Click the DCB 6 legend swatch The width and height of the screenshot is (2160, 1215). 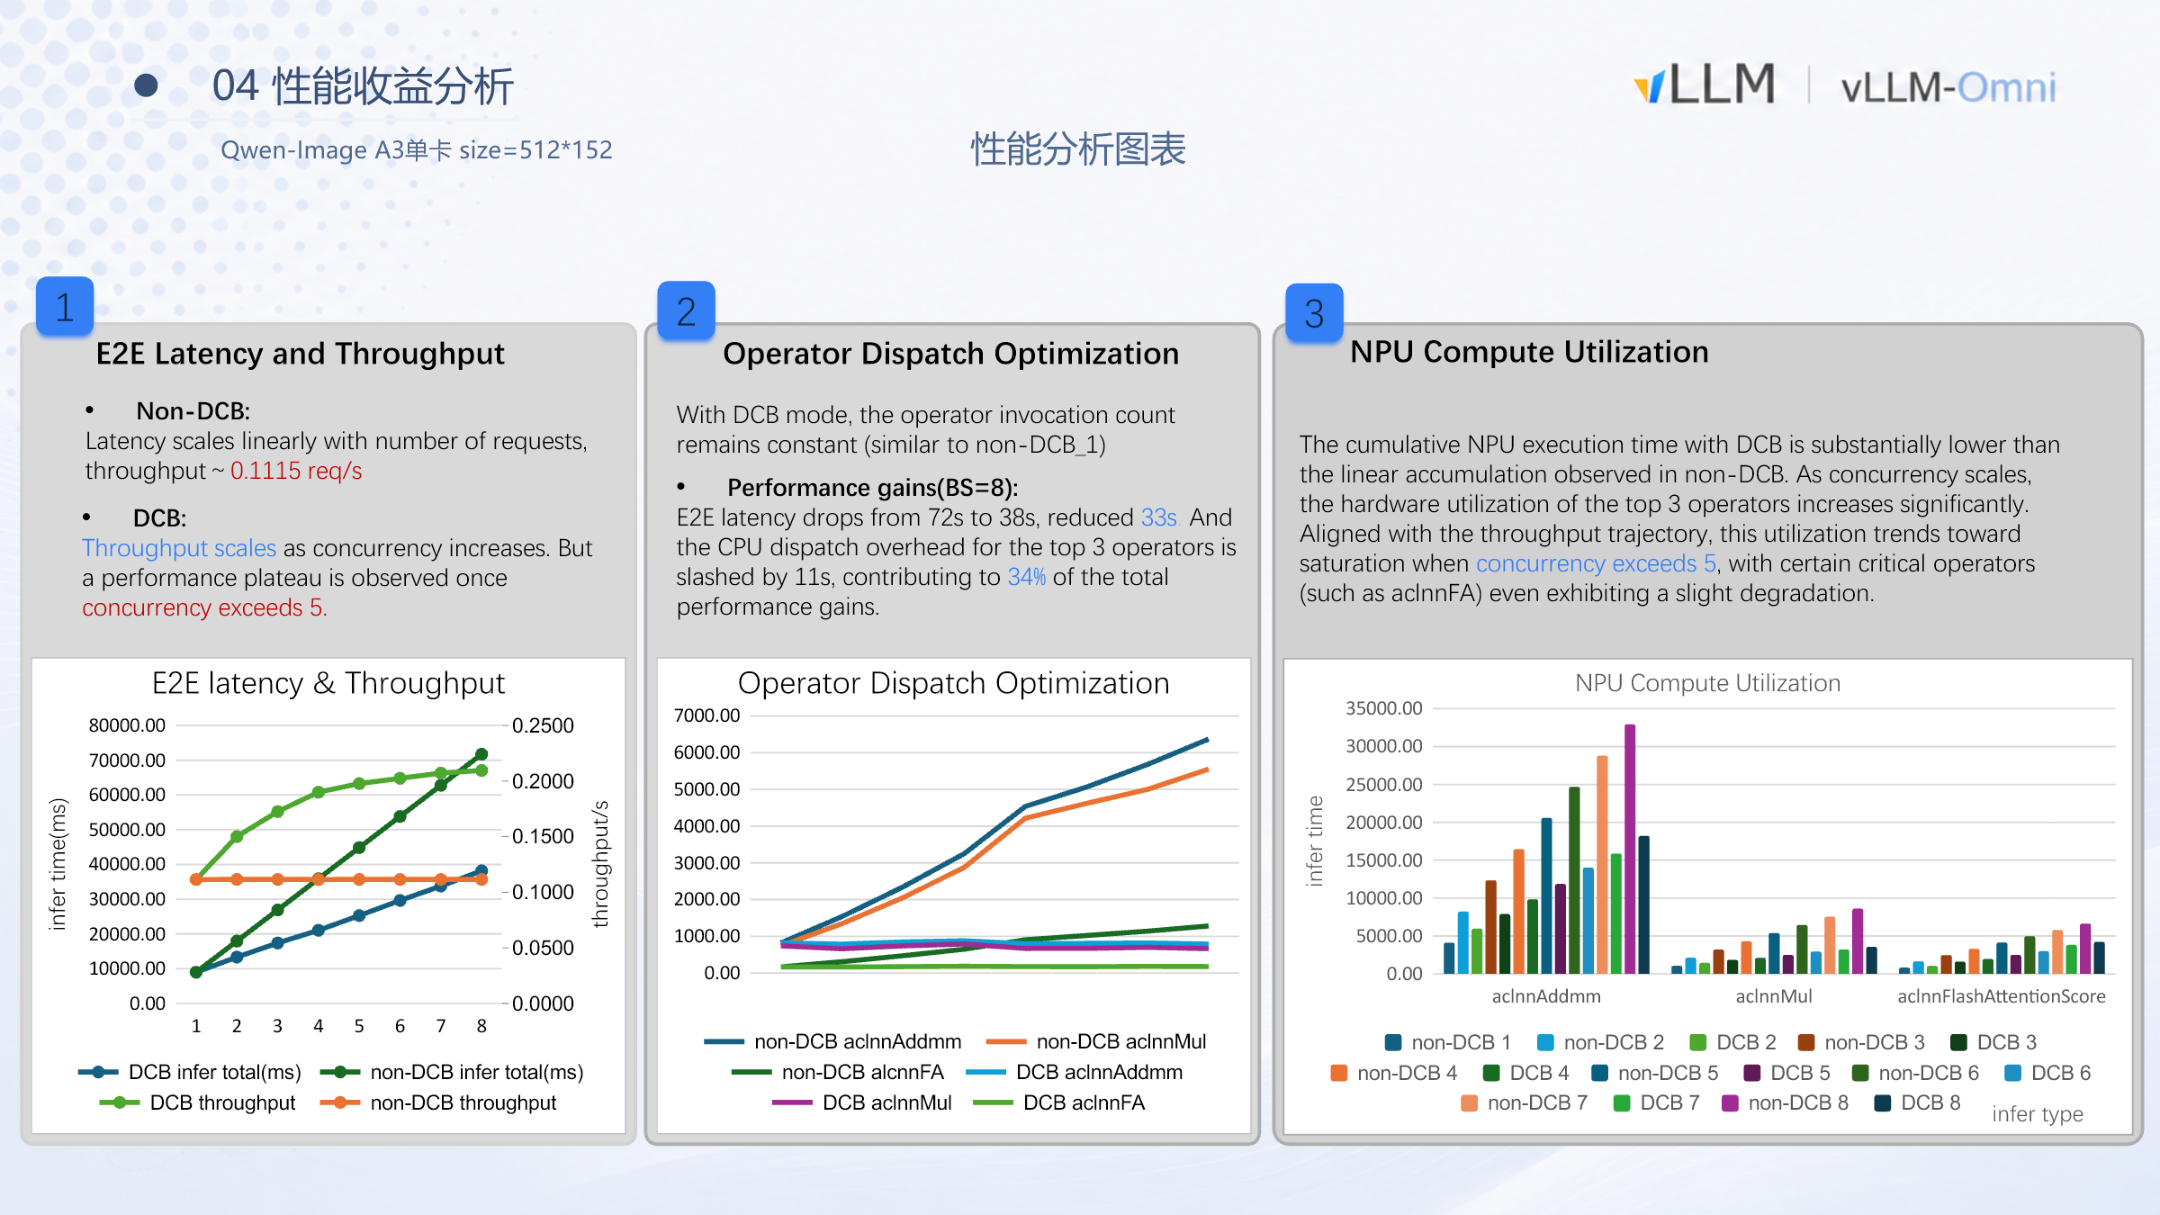pos(2012,1073)
